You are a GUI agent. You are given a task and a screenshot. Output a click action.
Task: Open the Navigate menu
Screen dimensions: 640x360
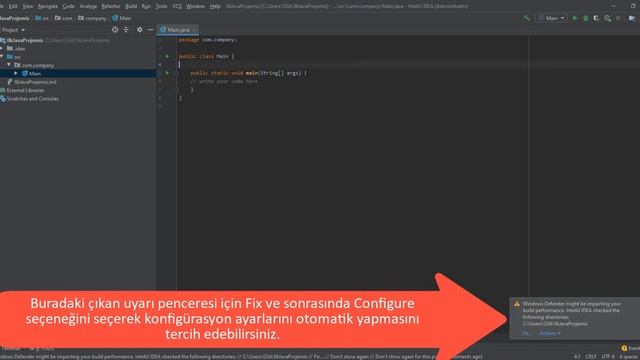[48, 6]
